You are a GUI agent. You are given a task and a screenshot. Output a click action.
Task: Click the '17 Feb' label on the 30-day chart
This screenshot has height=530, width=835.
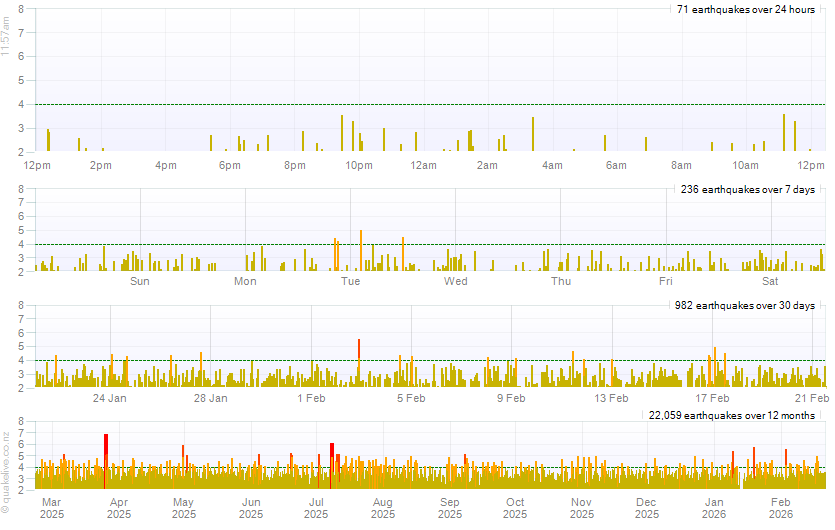coord(713,398)
